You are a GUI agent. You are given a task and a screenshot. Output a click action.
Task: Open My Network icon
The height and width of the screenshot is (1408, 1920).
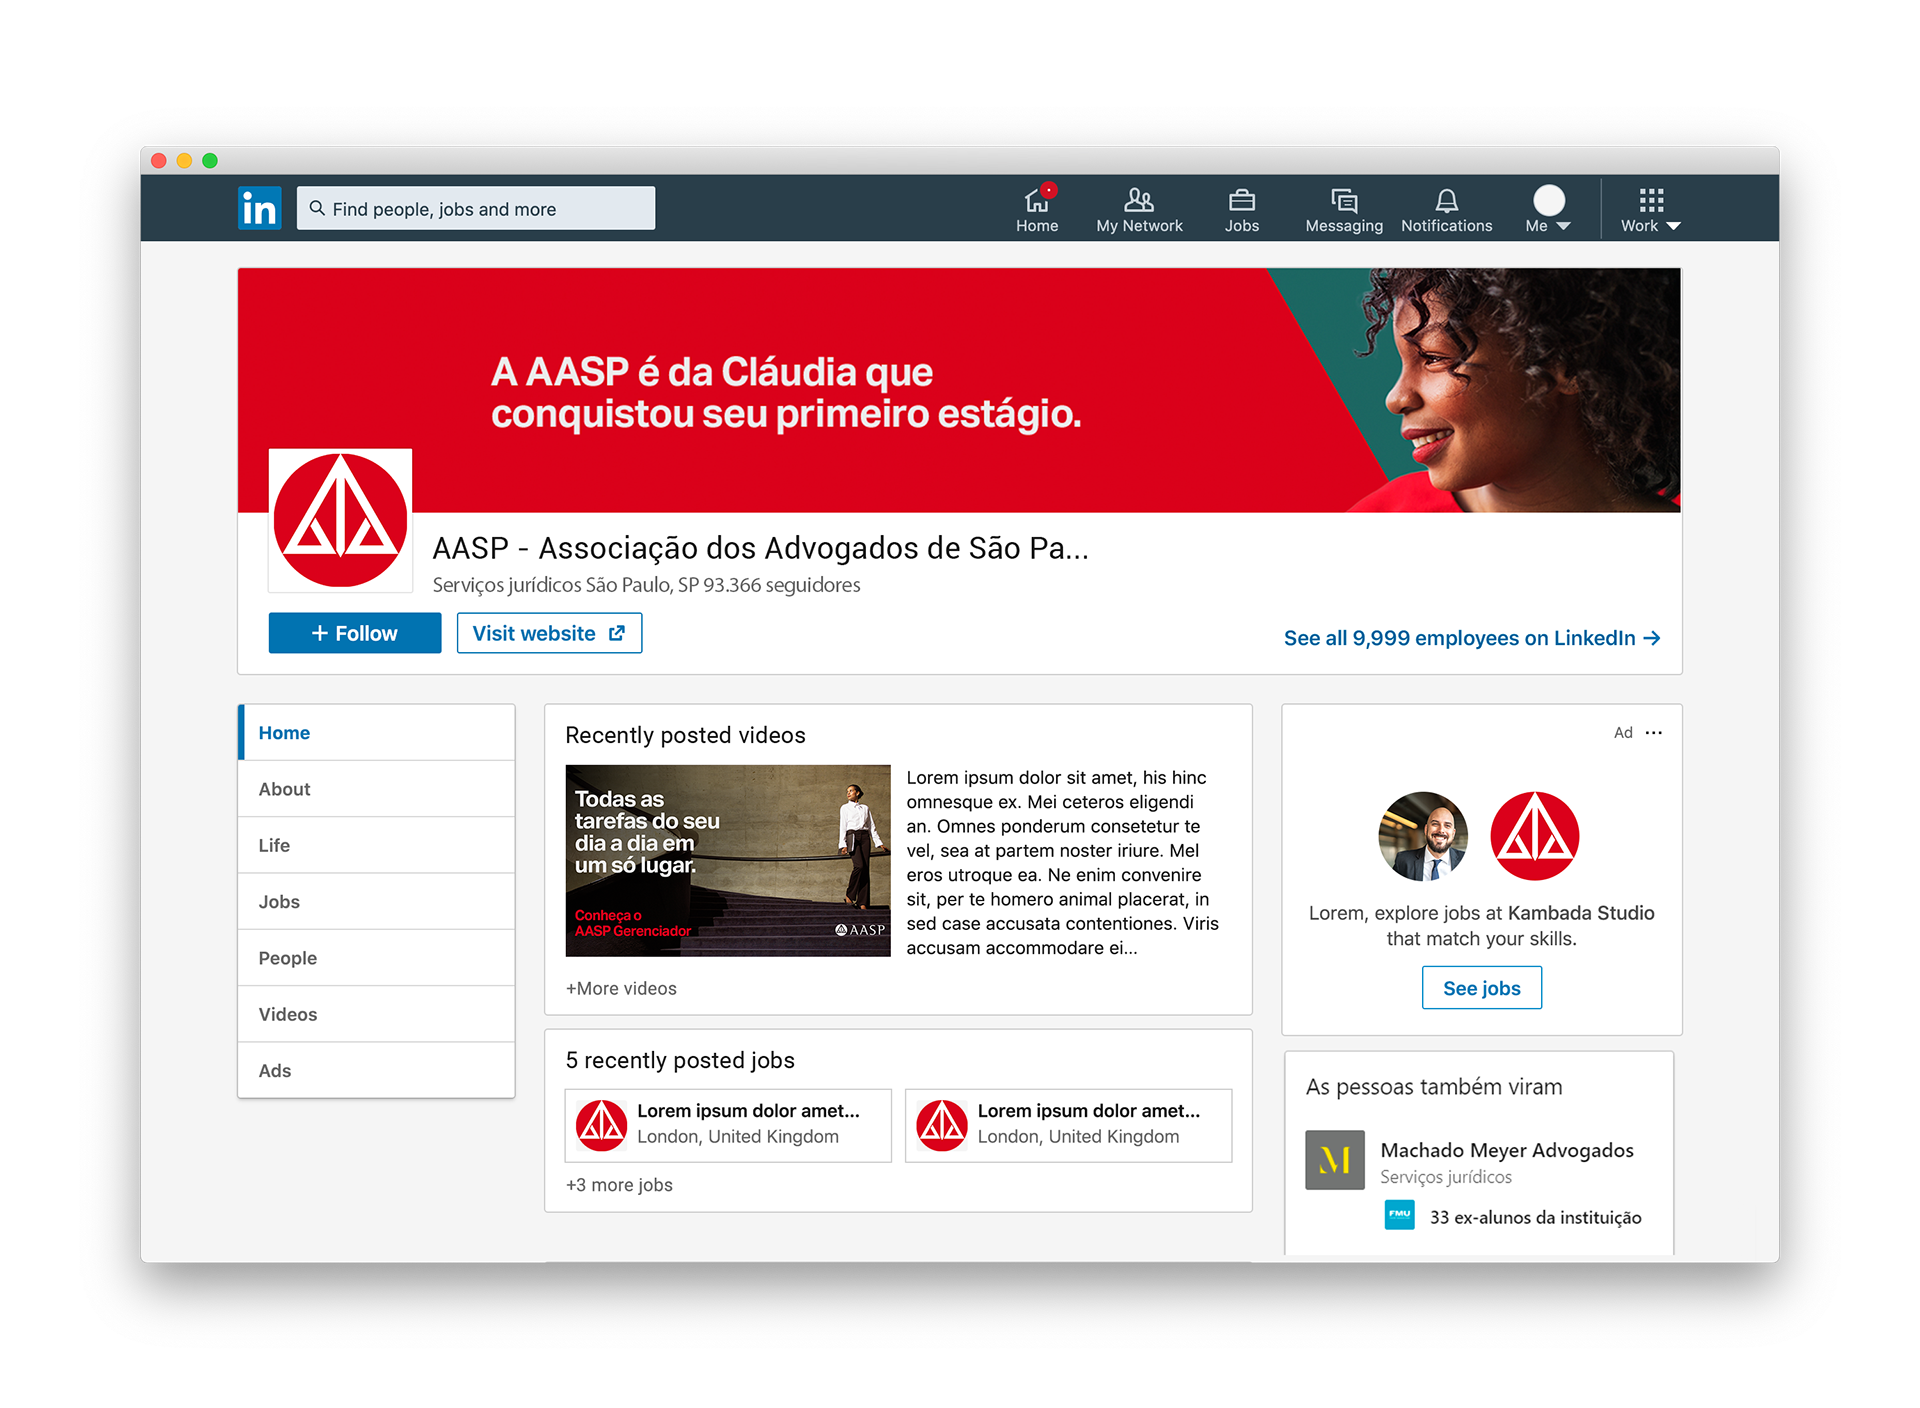click(1139, 200)
